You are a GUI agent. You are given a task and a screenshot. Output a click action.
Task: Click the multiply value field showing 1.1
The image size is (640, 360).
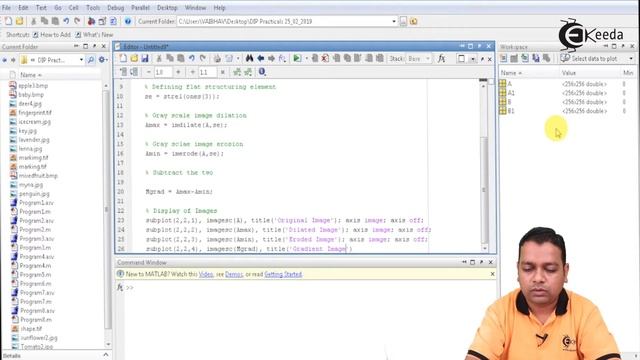(207, 72)
